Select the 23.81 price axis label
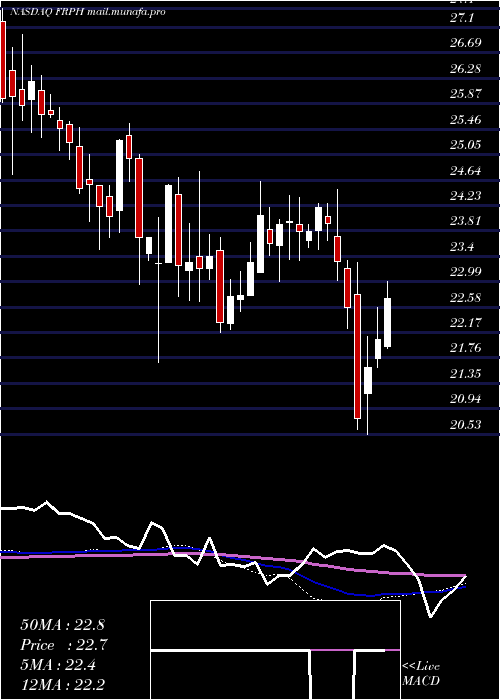 466,221
